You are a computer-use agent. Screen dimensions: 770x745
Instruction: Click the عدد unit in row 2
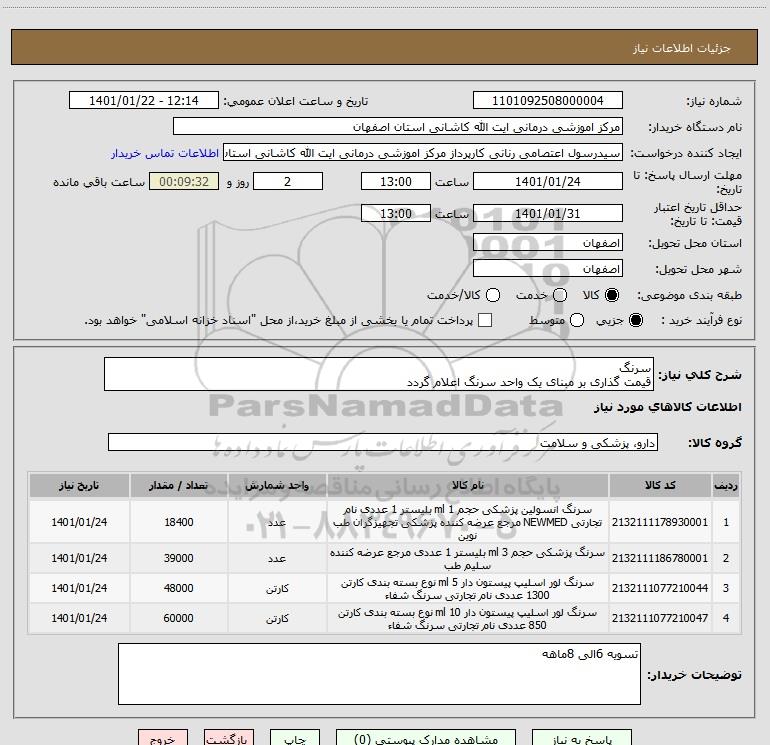(x=277, y=558)
